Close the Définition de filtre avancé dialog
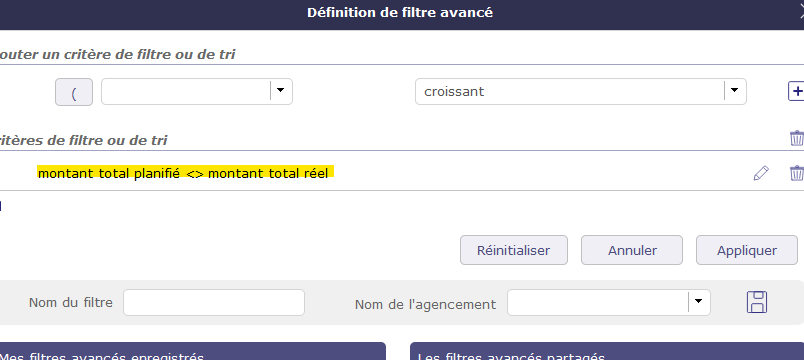Screen dimensions: 804x360 coord(801,14)
